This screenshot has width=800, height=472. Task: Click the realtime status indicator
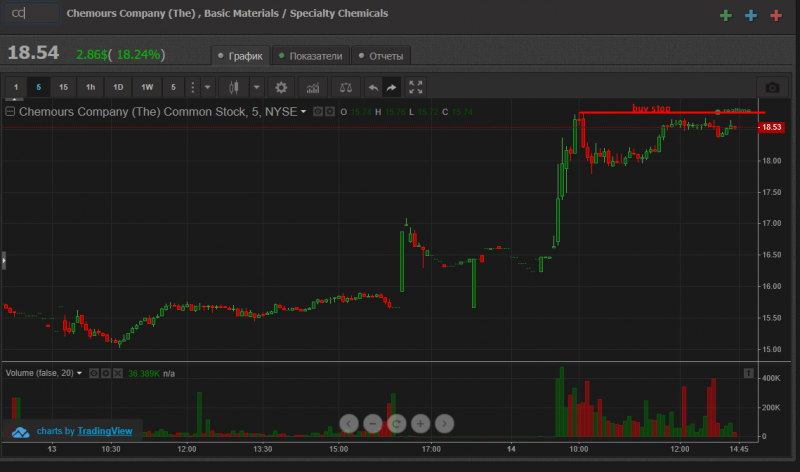(x=733, y=111)
